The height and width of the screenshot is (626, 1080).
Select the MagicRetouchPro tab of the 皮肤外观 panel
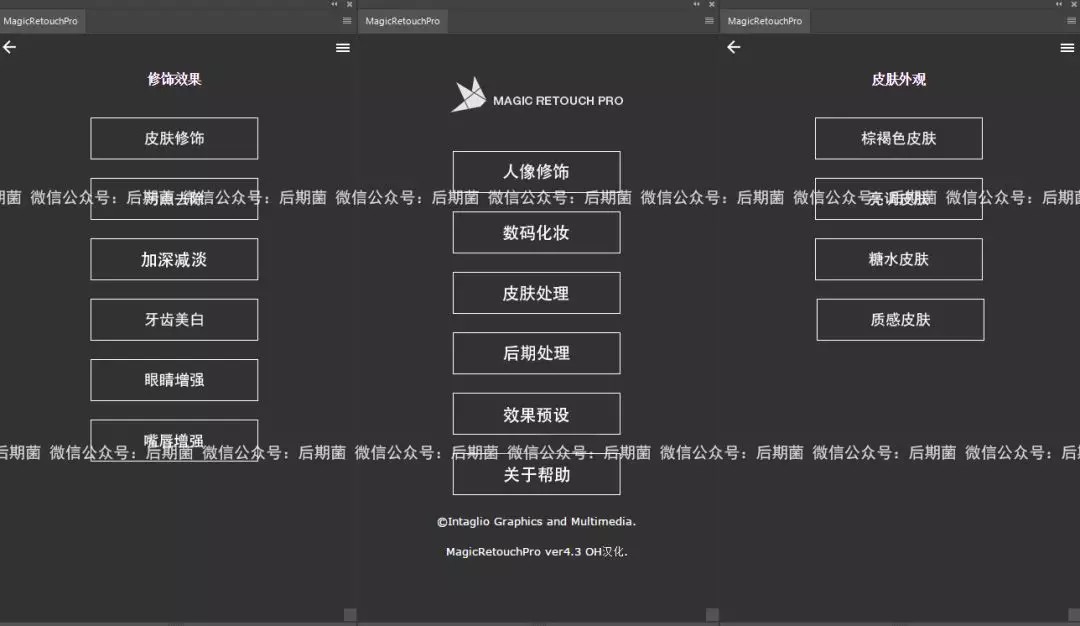[x=765, y=21]
